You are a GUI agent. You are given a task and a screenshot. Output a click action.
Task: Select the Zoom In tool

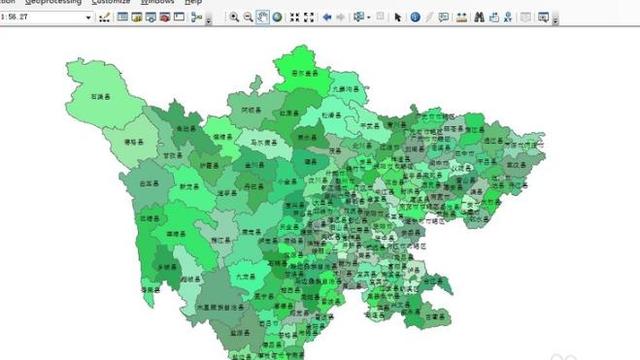[234, 17]
